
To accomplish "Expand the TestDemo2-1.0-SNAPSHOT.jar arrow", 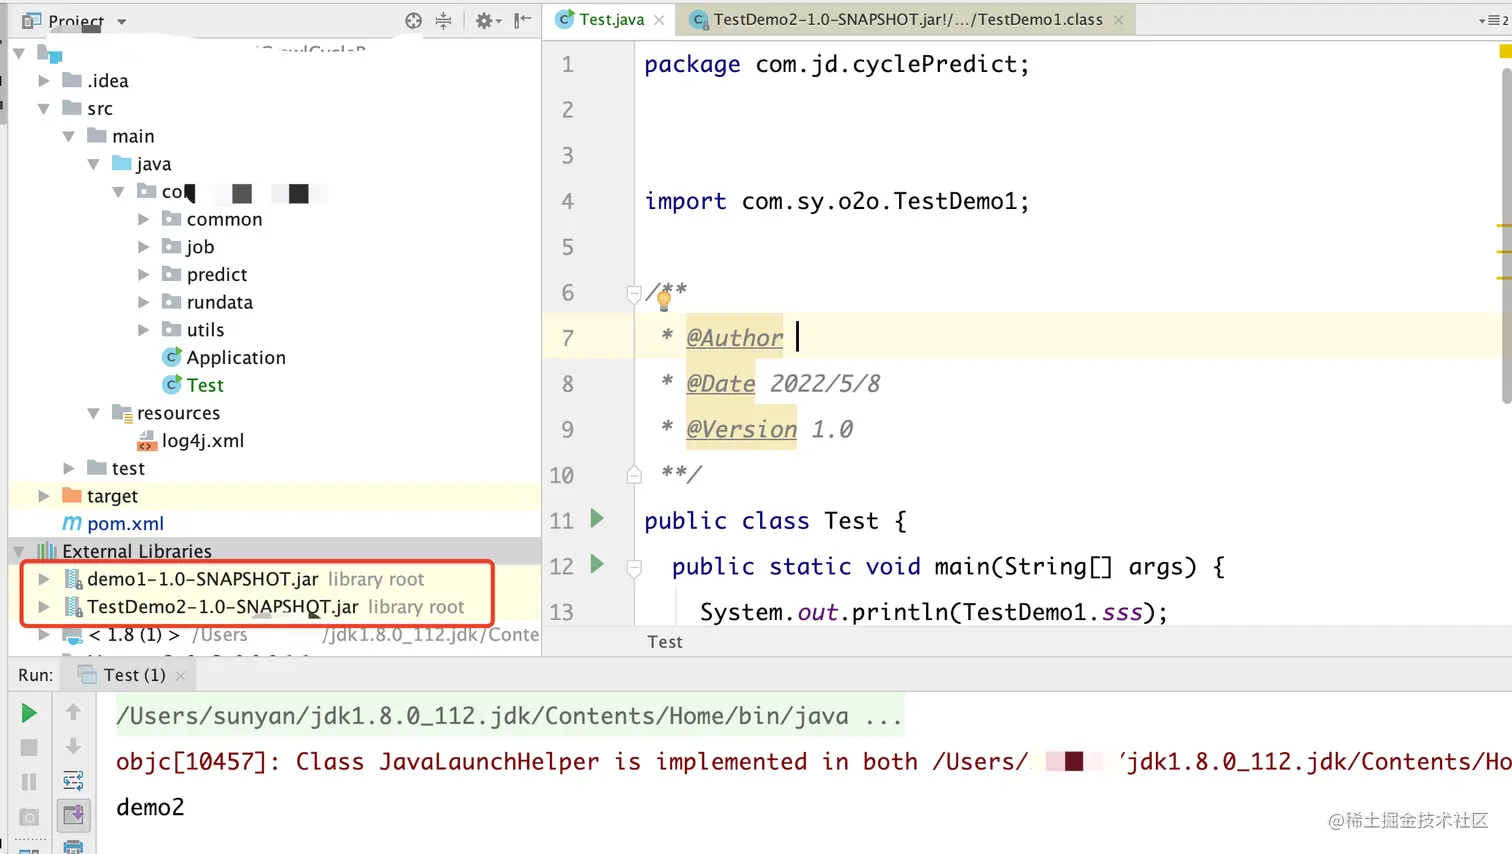I will click(x=44, y=607).
